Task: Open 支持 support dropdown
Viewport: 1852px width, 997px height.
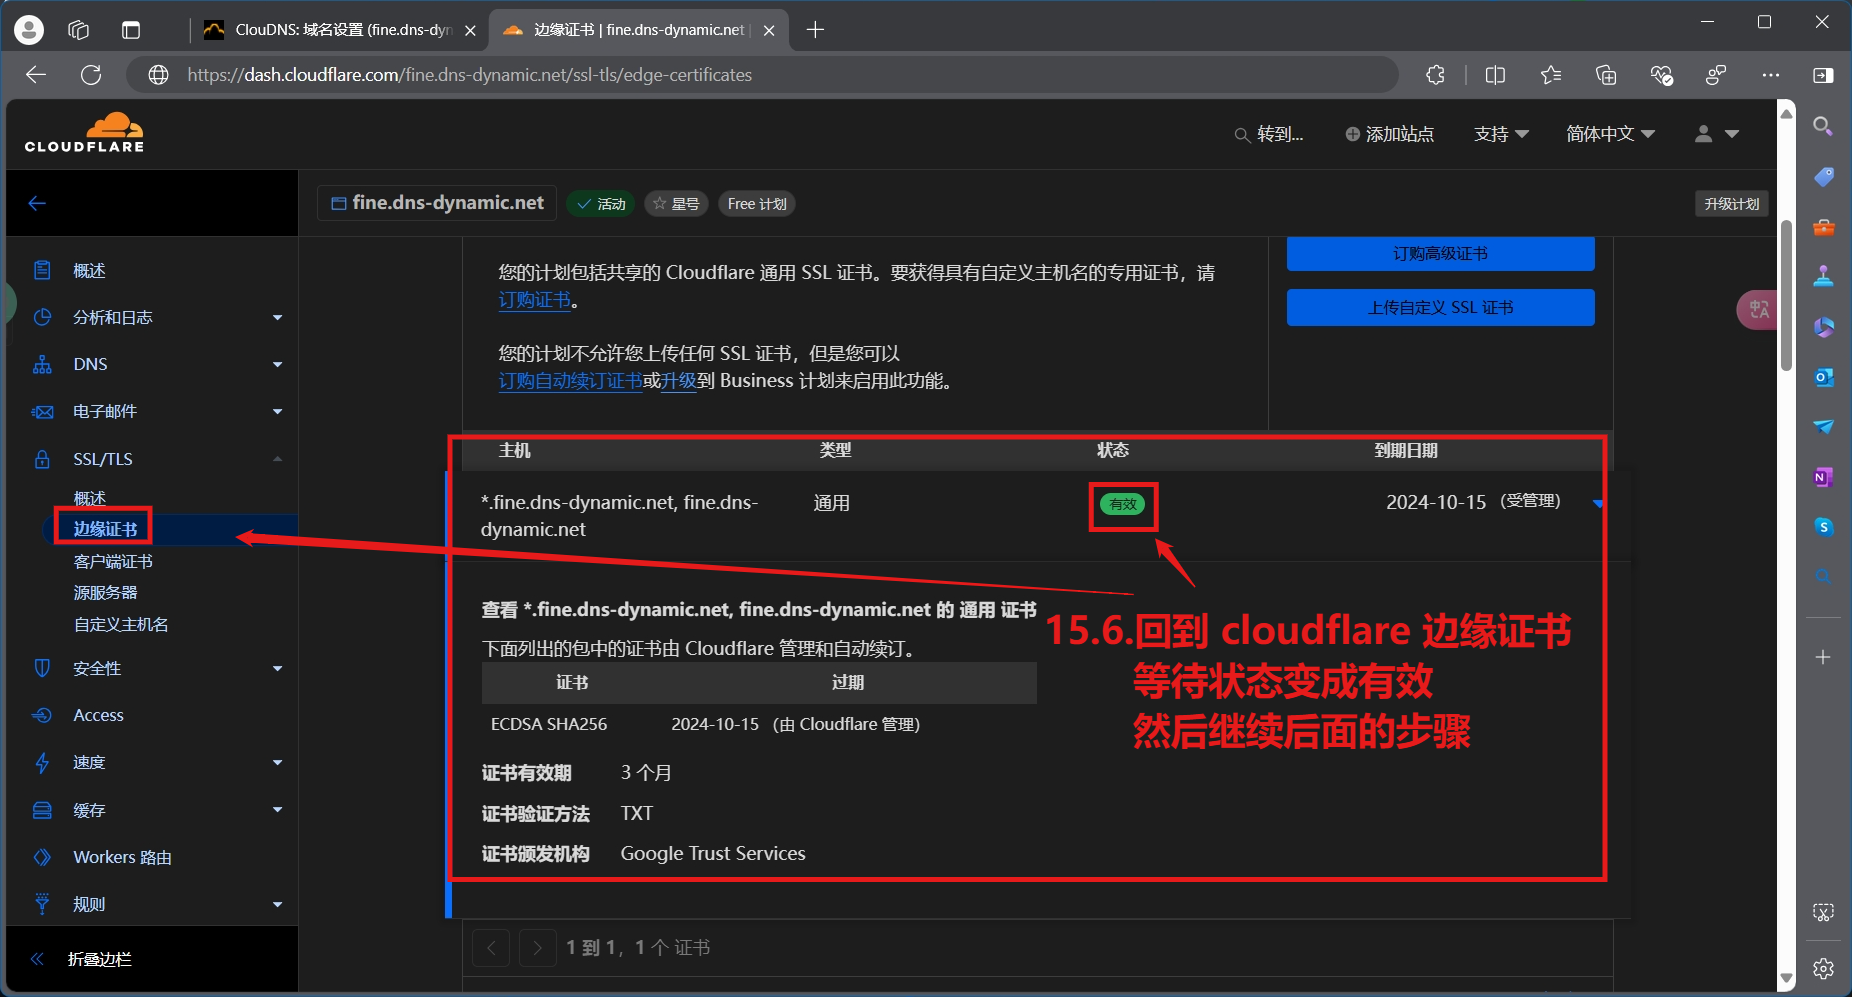Action: (x=1501, y=134)
